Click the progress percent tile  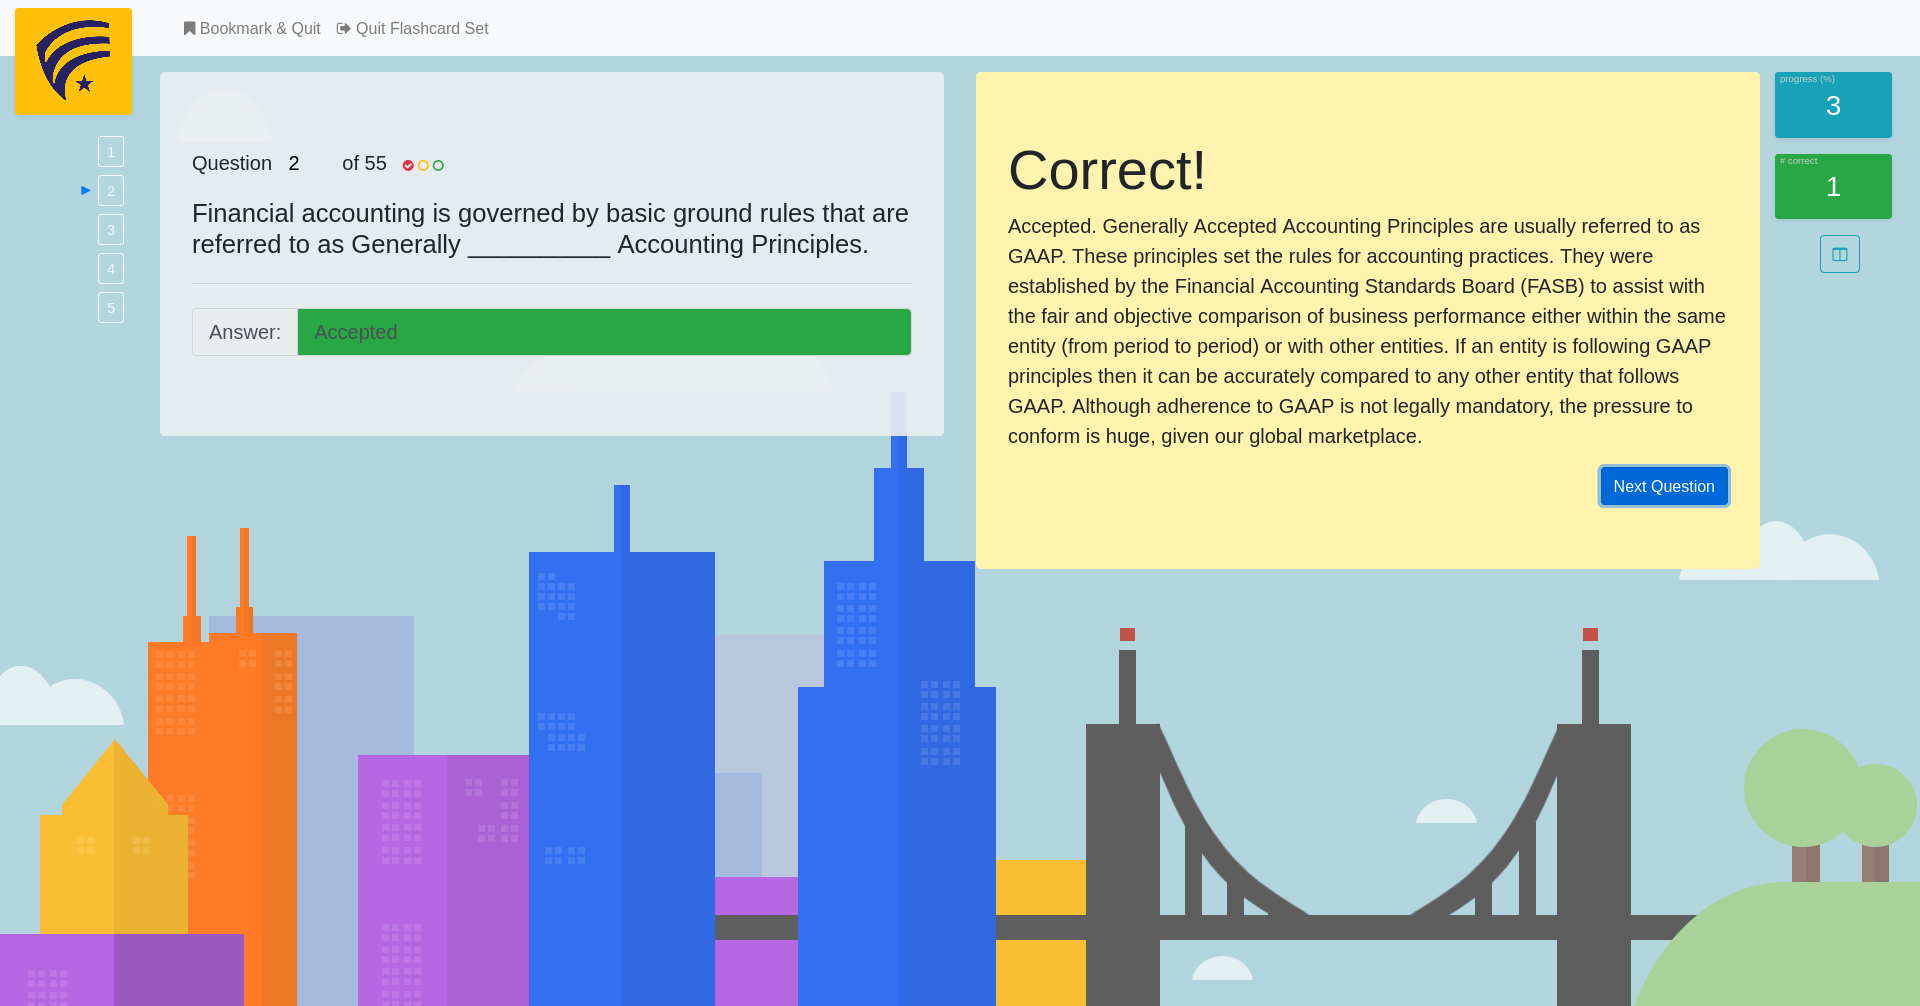pos(1833,105)
